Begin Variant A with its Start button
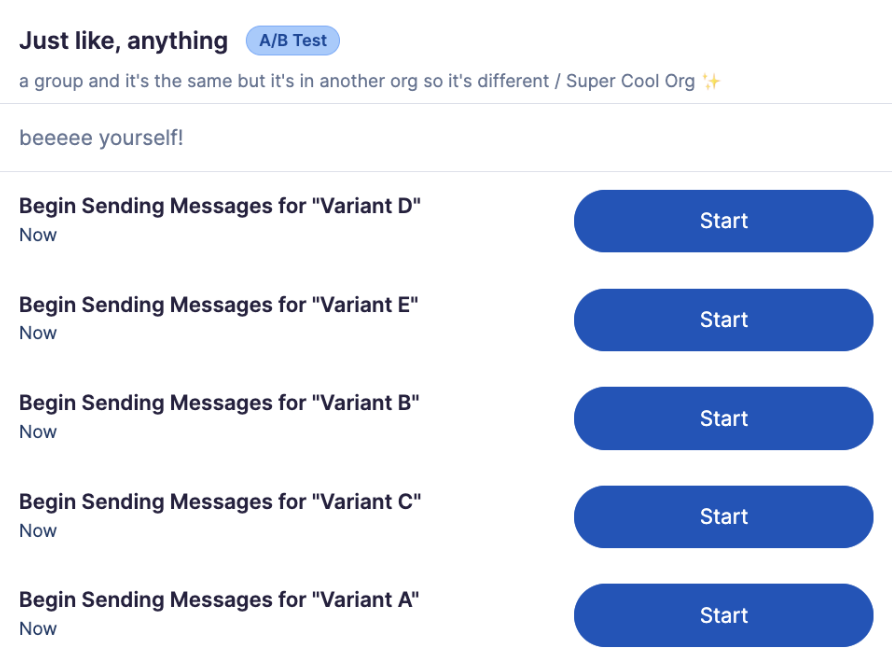Image resolution: width=892 pixels, height=662 pixels. (x=723, y=615)
